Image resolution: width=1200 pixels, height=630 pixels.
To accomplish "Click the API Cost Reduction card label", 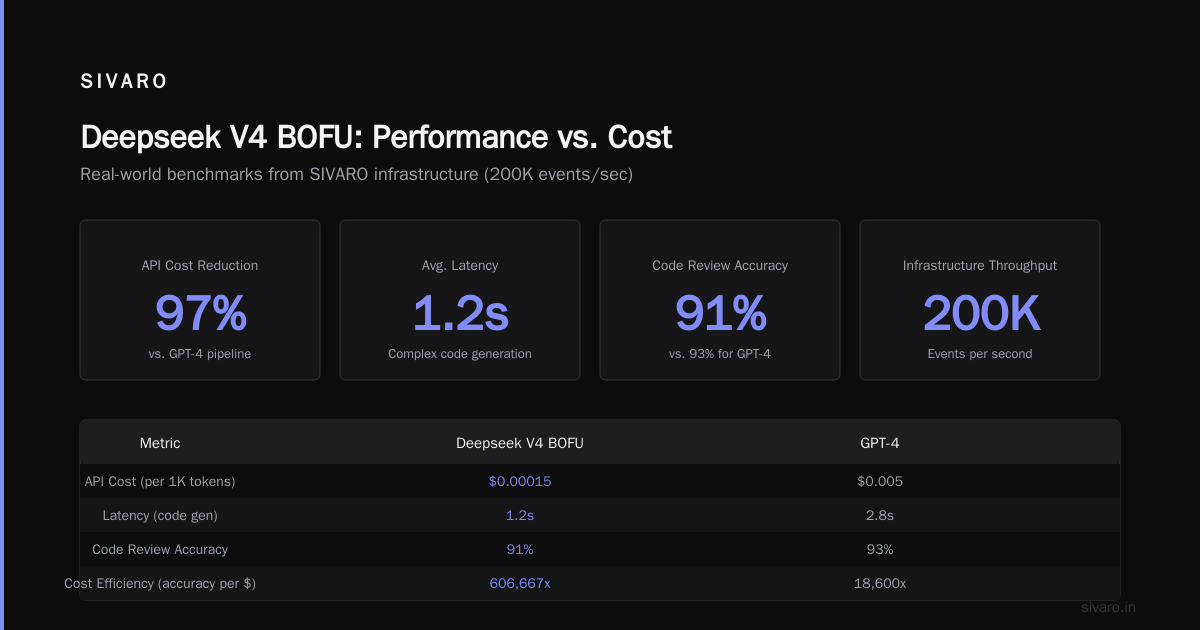I will (200, 265).
